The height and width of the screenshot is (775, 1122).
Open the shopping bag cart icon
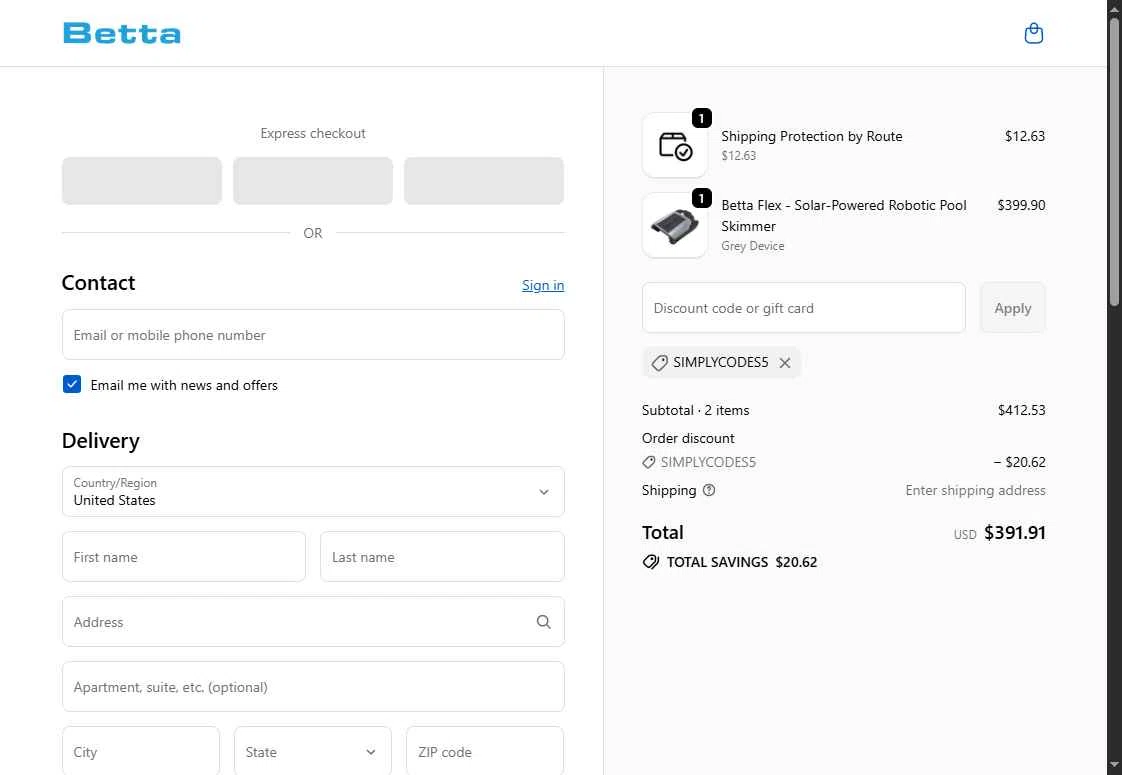(1033, 33)
